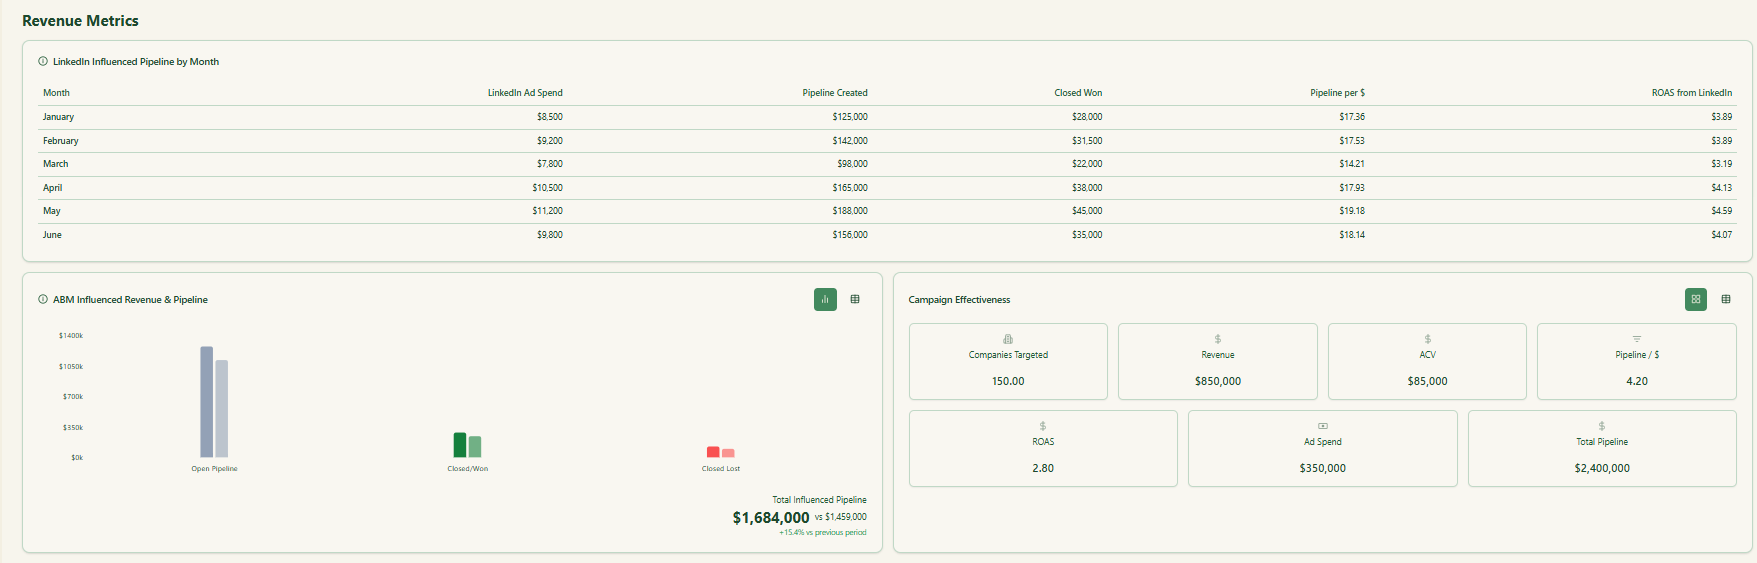The width and height of the screenshot is (1757, 563).
Task: Click February ad spend $9,200
Action: [550, 141]
